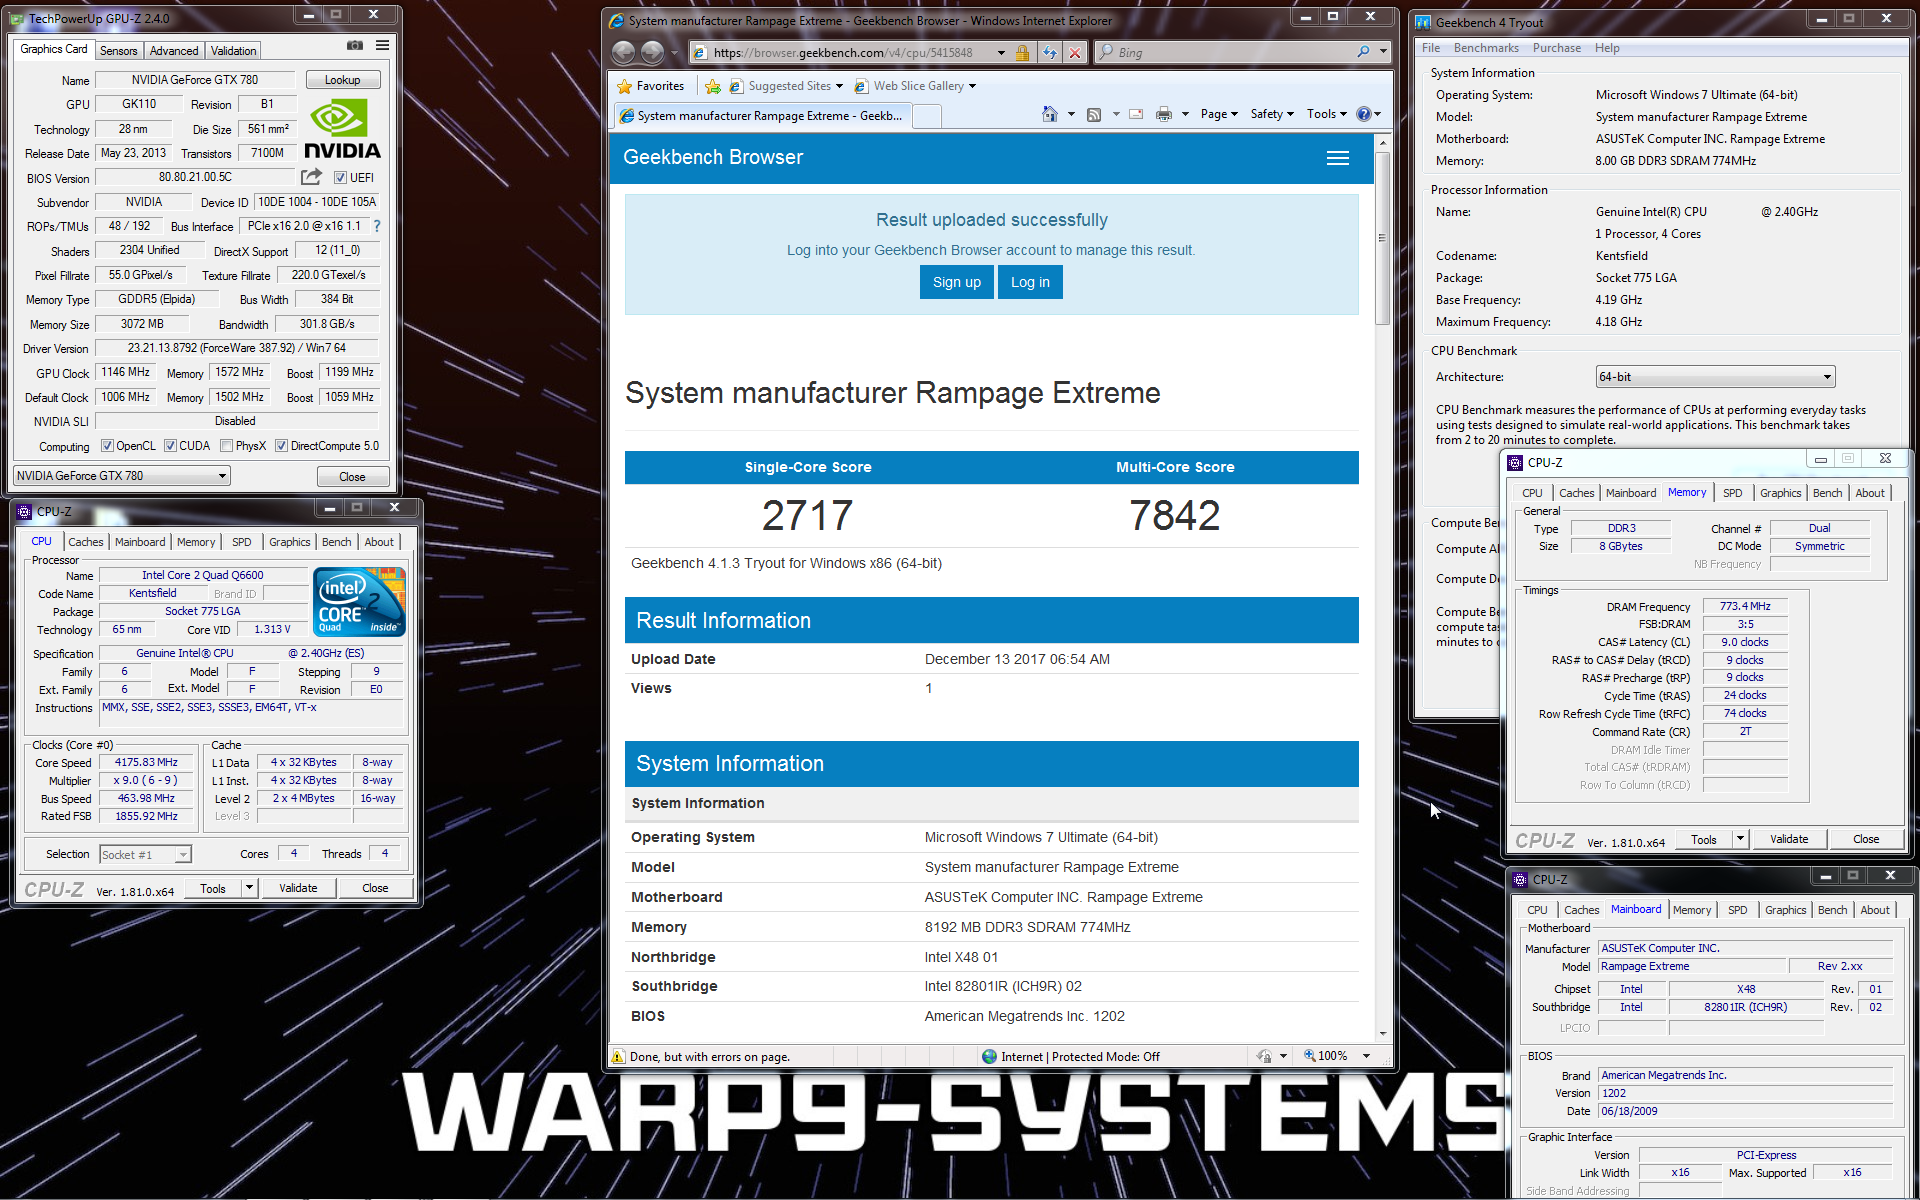Refresh the Geekbench page

point(1049,52)
